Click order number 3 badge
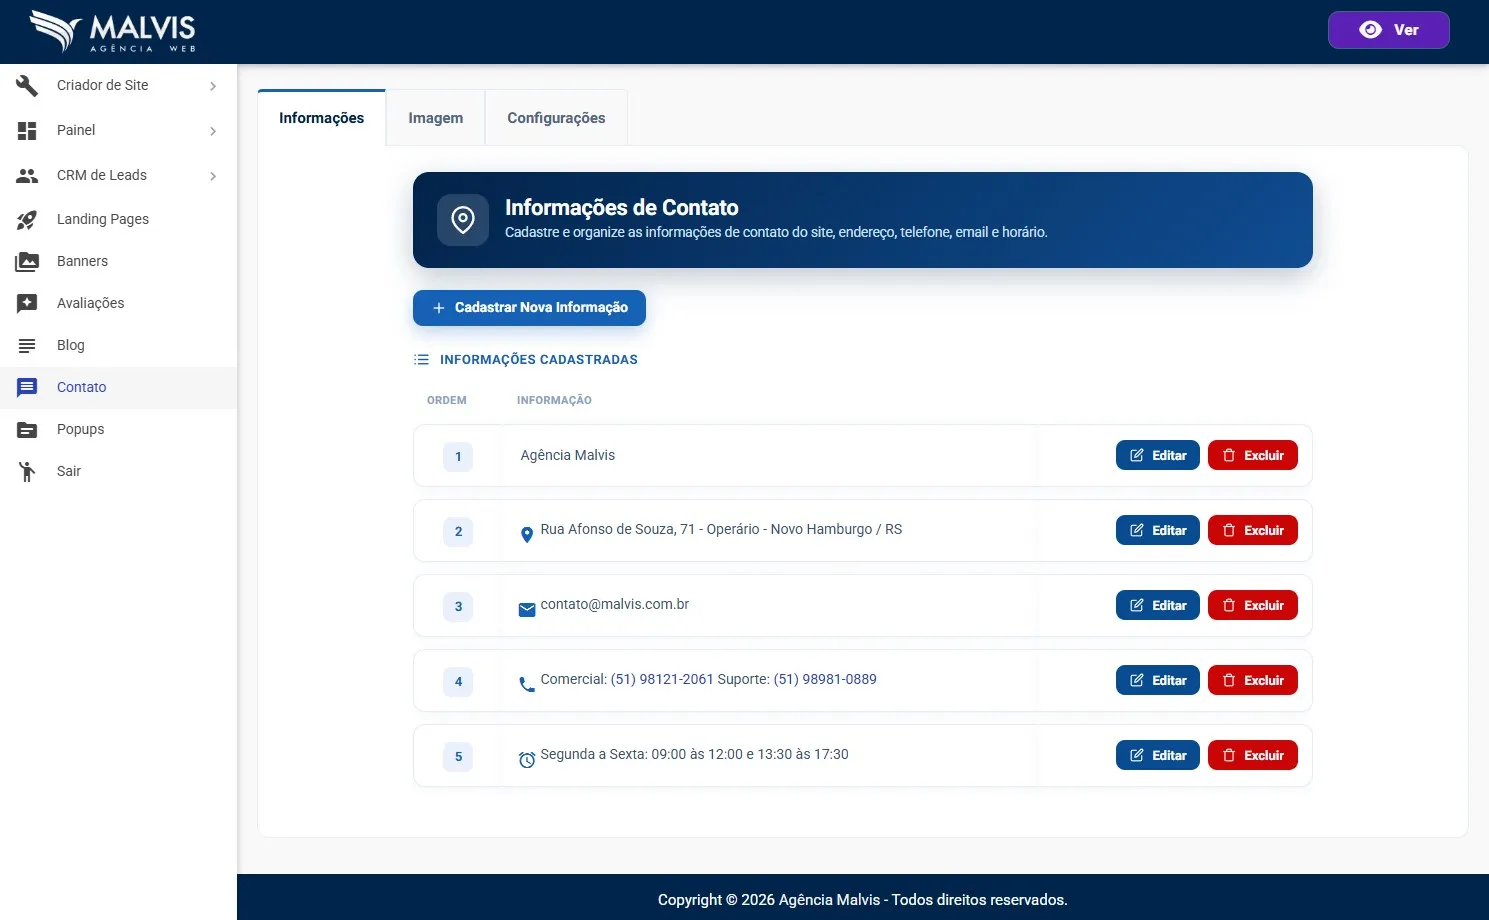Image resolution: width=1489 pixels, height=920 pixels. [x=458, y=607]
